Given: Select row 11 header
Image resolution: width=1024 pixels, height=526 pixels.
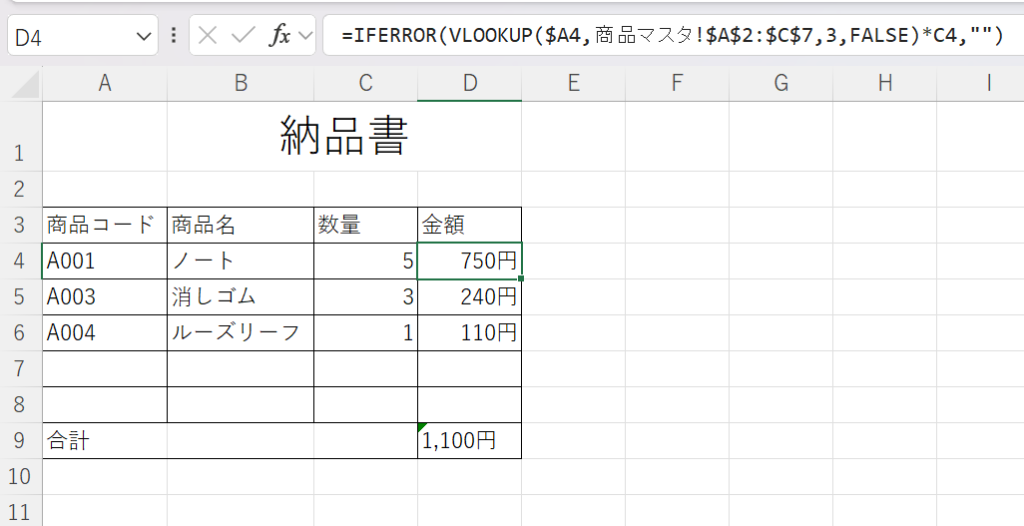Looking at the screenshot, I should pos(21,511).
